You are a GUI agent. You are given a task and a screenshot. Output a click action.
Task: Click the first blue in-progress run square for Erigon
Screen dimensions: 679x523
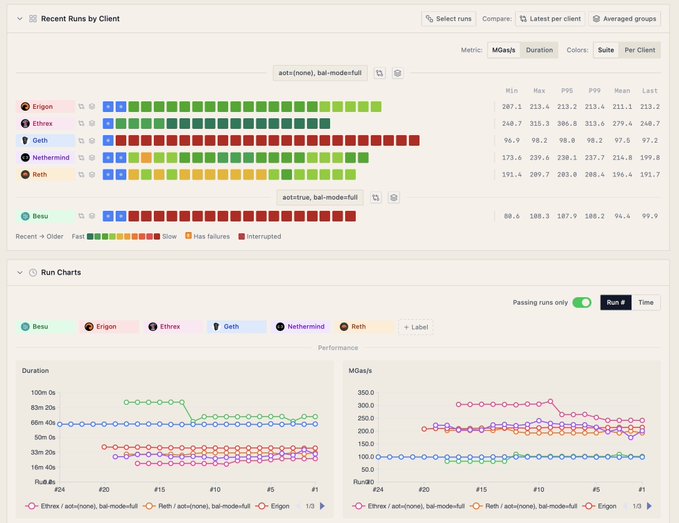108,107
